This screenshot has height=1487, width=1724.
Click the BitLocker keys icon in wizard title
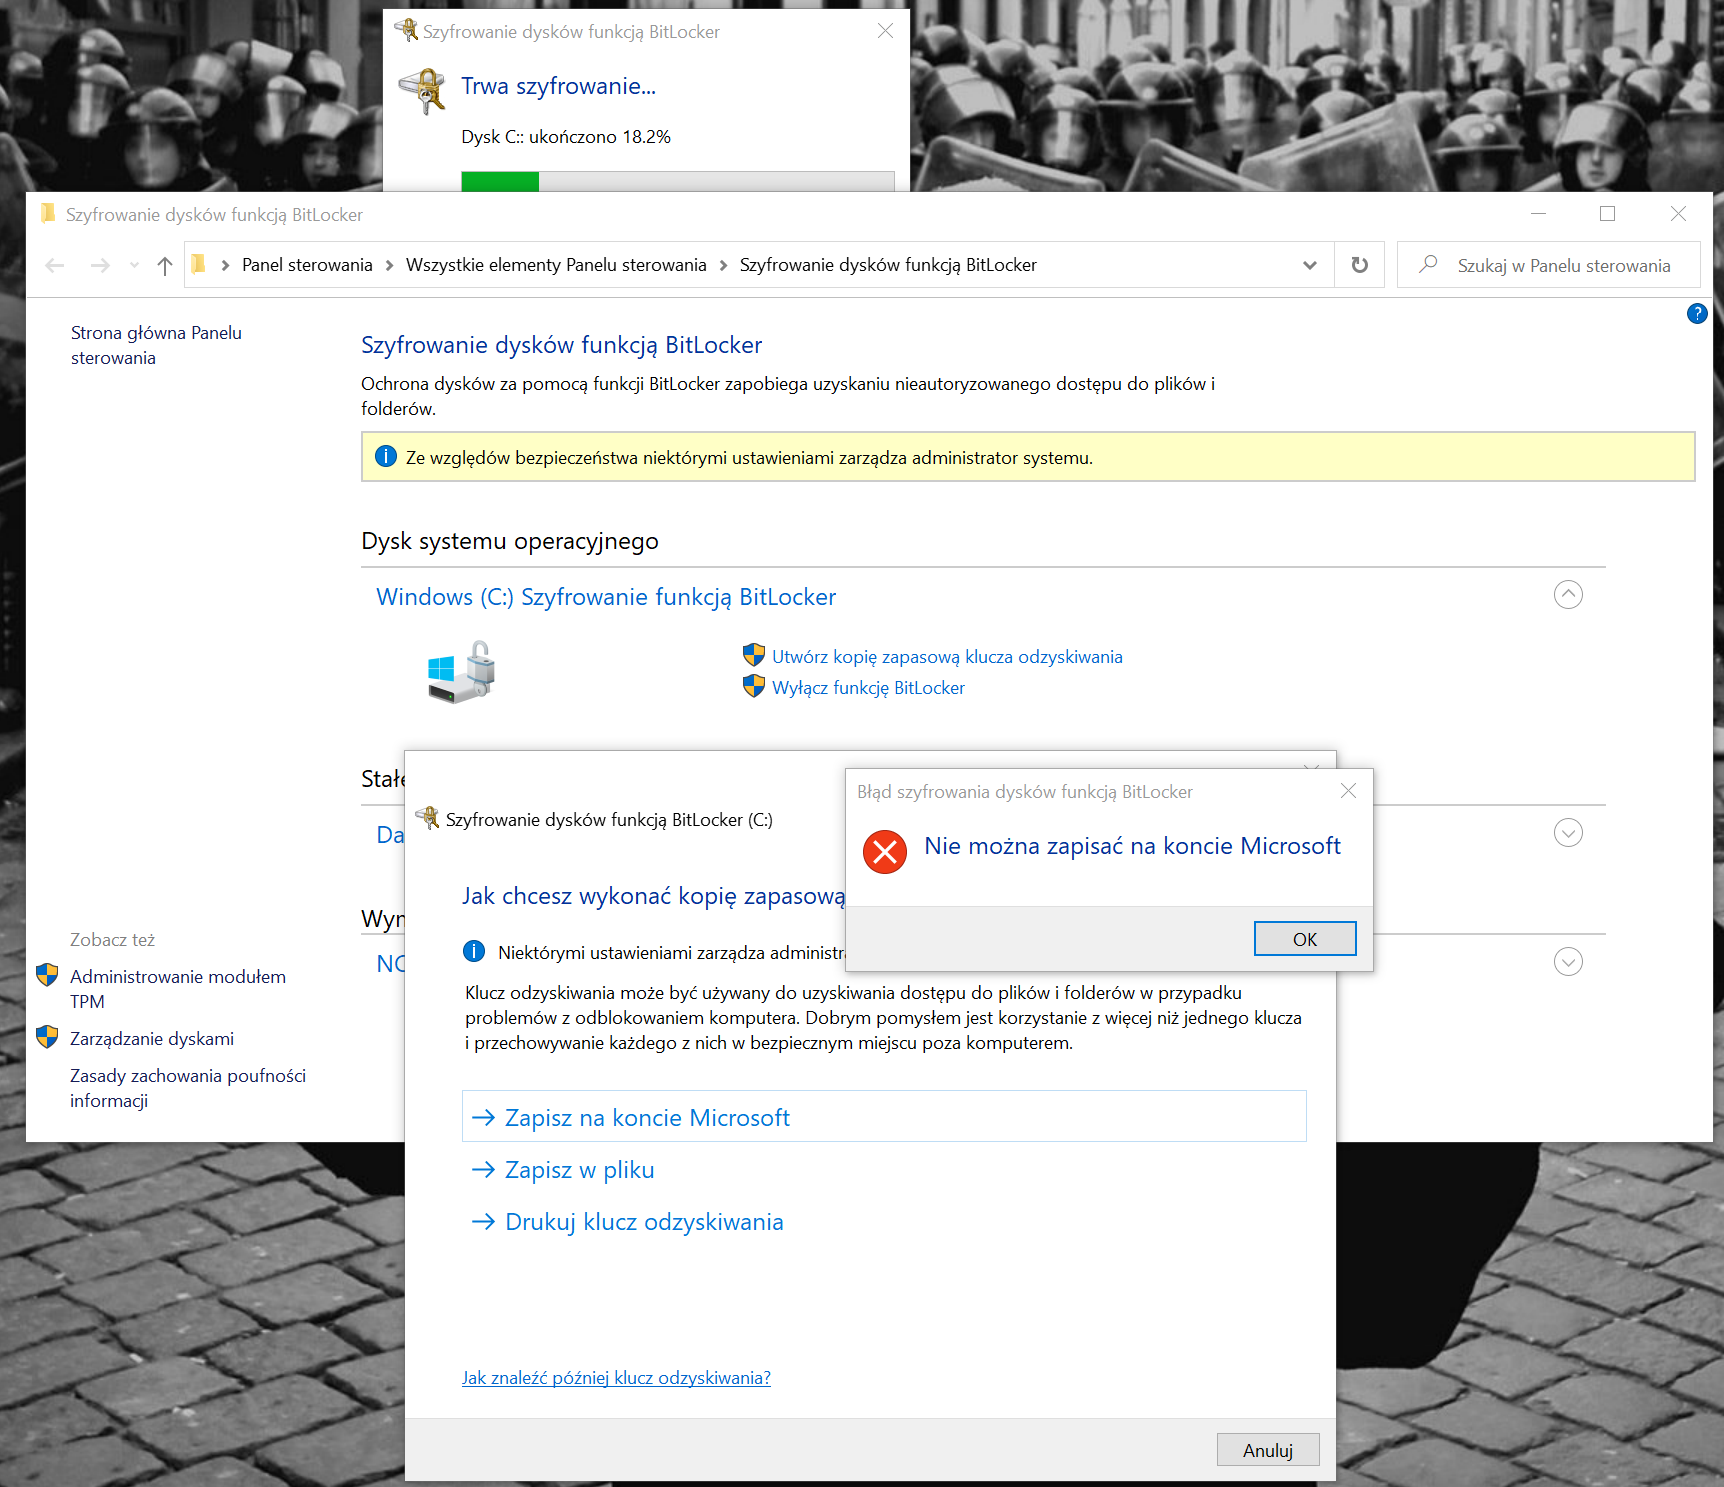[428, 818]
